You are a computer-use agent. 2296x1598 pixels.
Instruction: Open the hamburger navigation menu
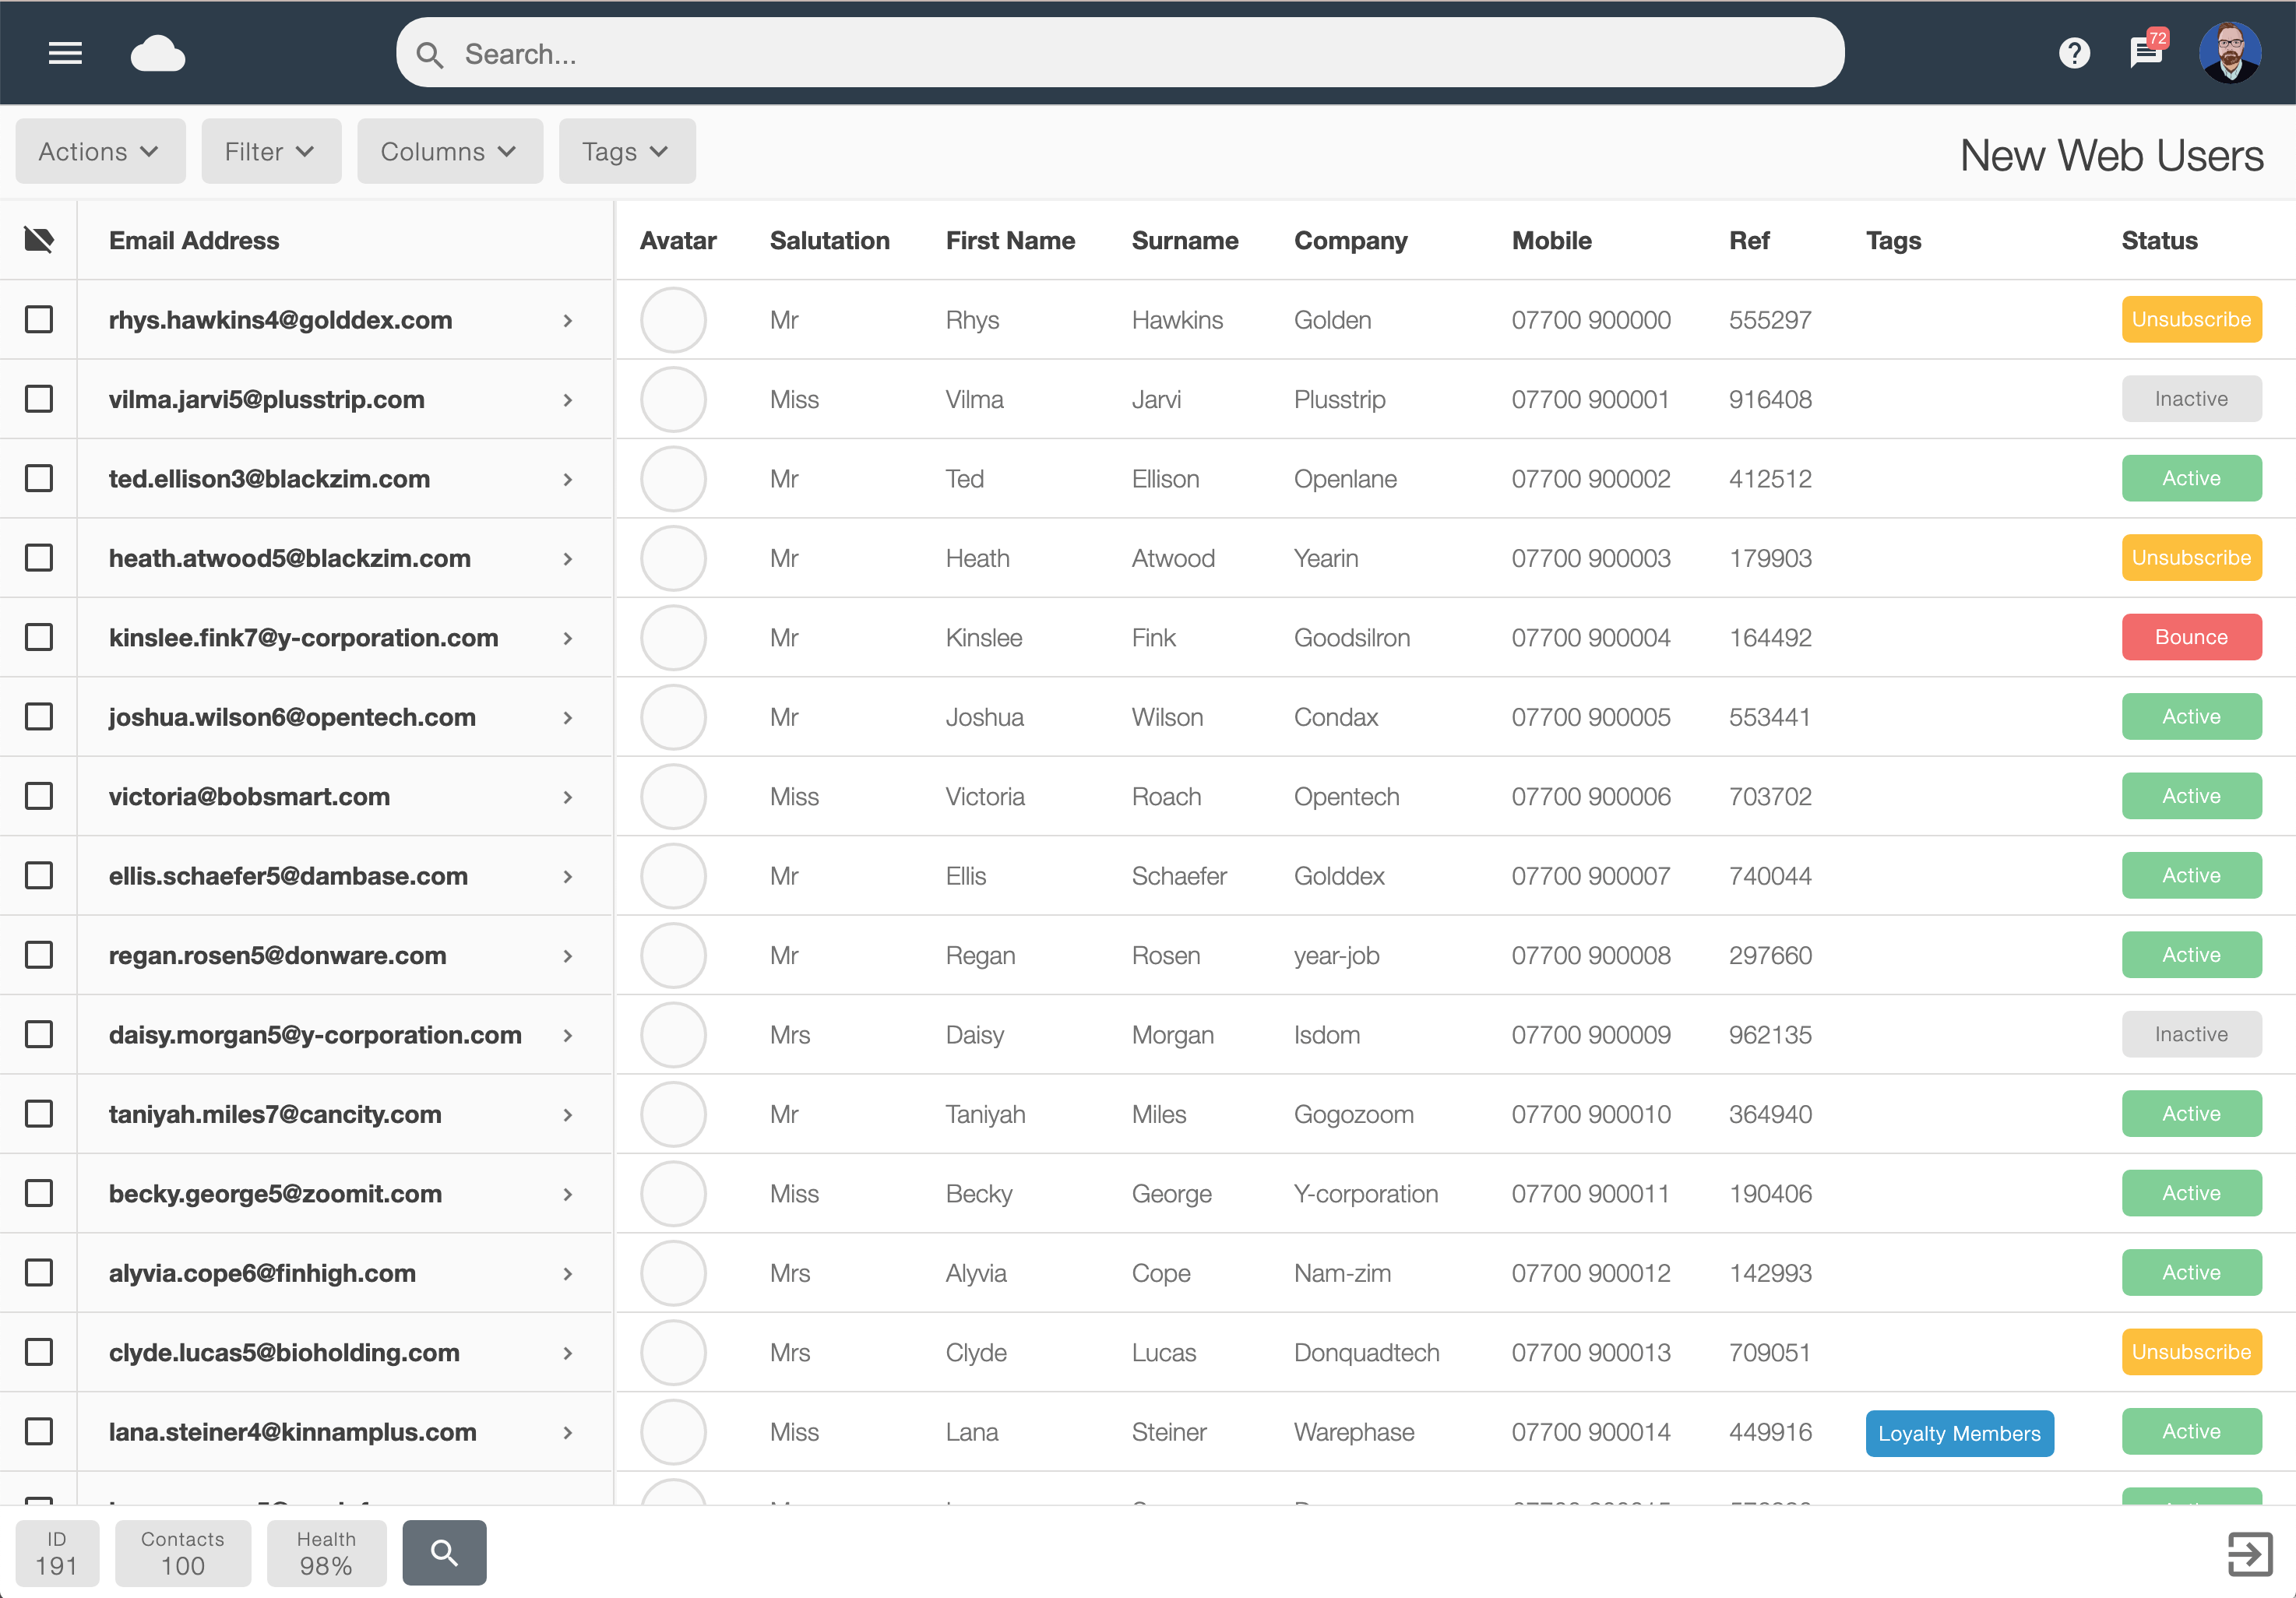pyautogui.click(x=65, y=53)
